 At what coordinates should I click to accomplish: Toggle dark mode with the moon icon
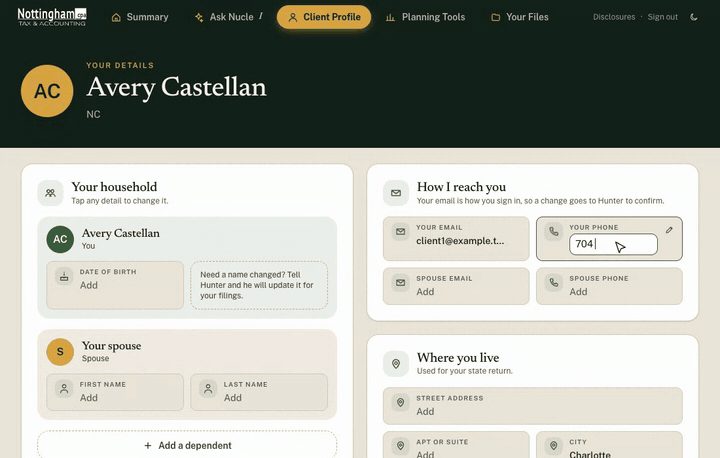(694, 17)
